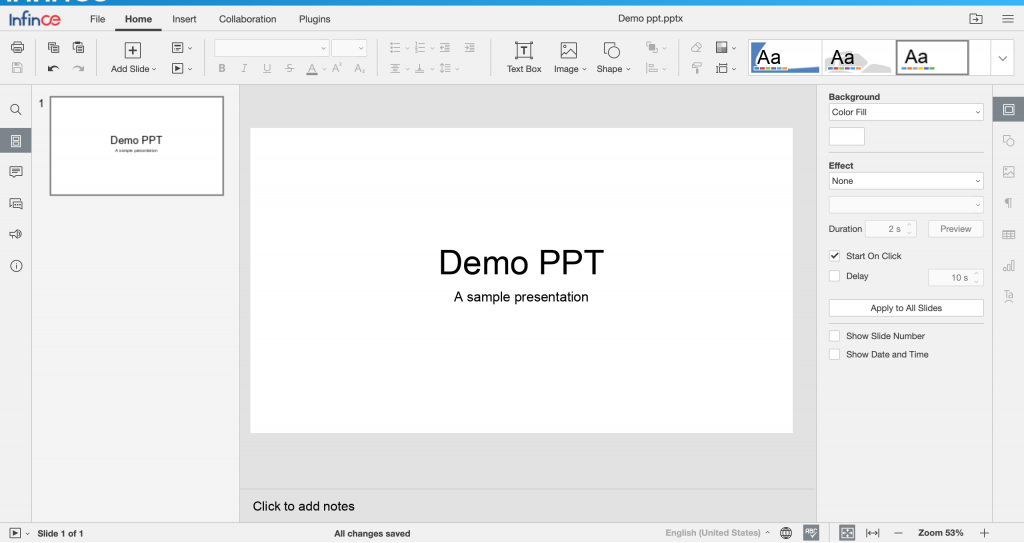Click the background color swatch
The image size is (1024, 543).
846,136
